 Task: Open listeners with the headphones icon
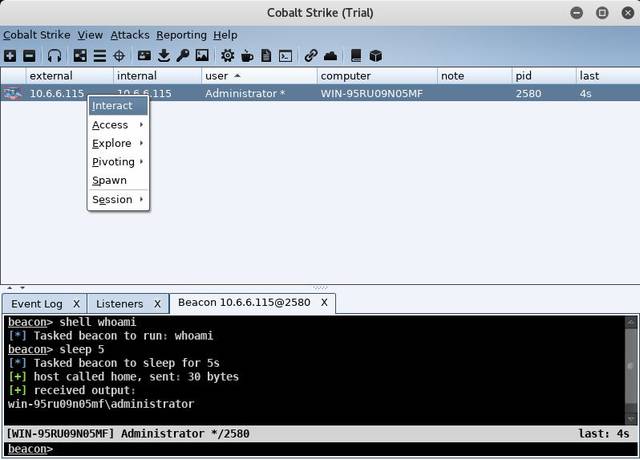tap(54, 56)
